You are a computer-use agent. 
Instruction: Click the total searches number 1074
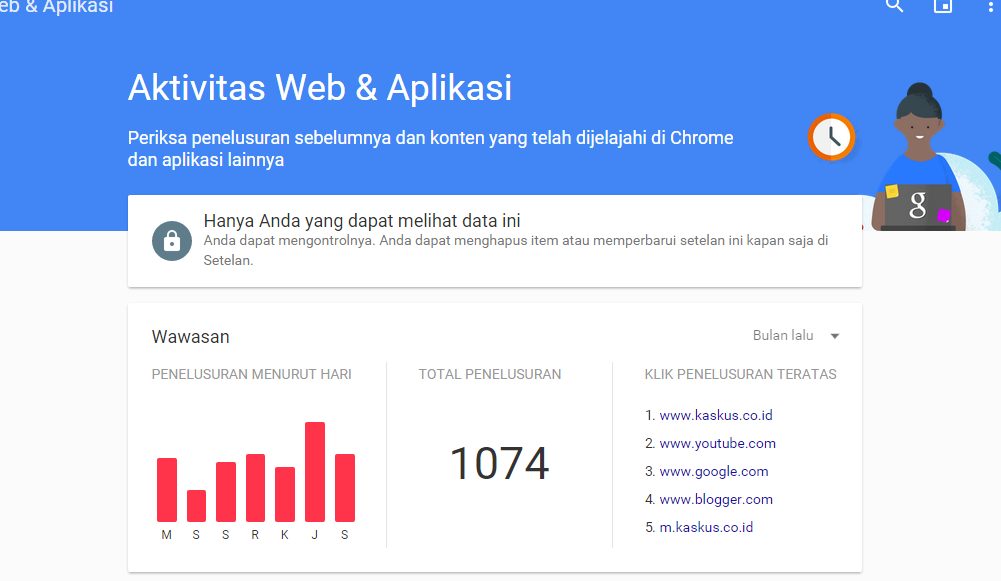[x=499, y=464]
